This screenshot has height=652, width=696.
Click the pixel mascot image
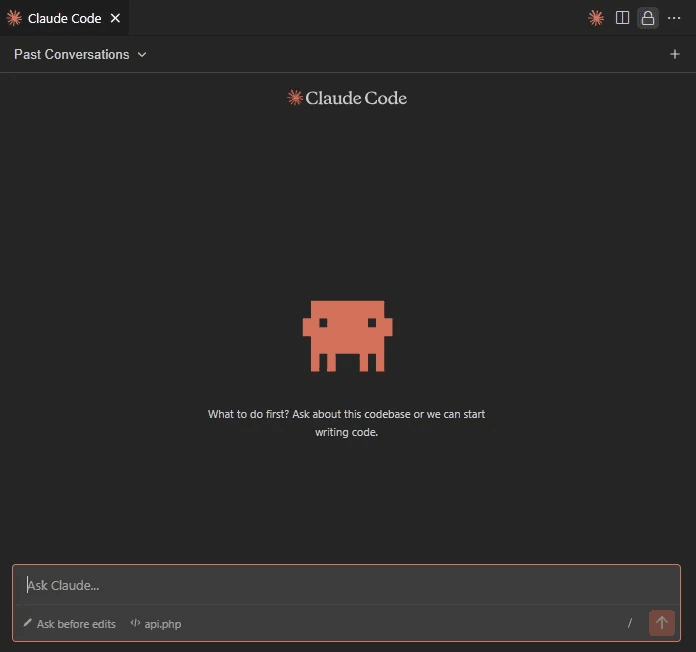pos(348,336)
